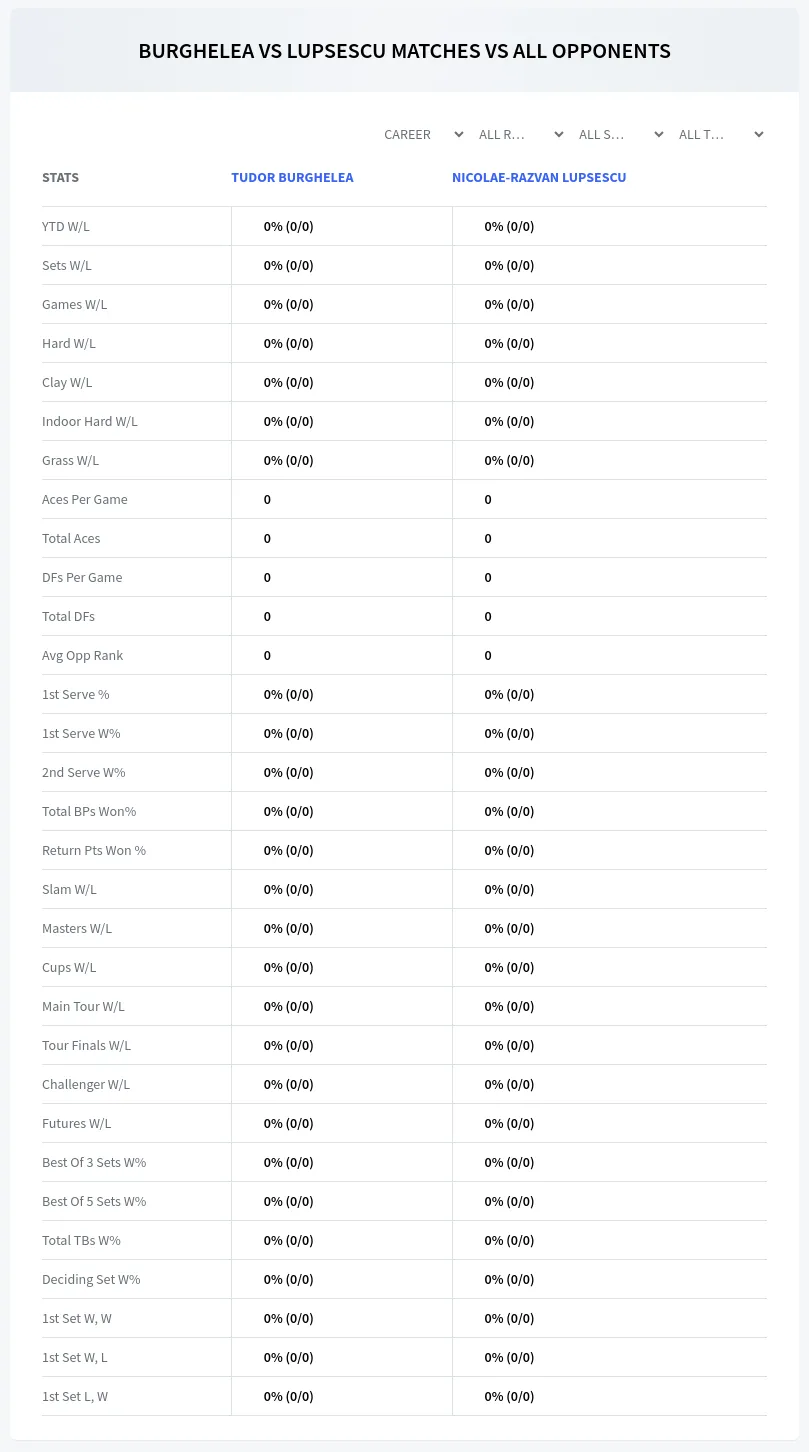809x1452 pixels.
Task: Select the Total Aces row label
Action: (x=71, y=538)
